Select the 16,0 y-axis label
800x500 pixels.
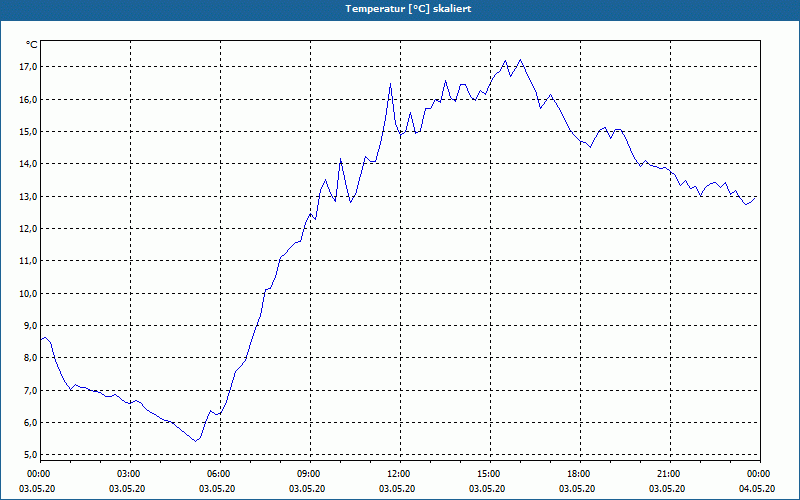click(x=28, y=99)
